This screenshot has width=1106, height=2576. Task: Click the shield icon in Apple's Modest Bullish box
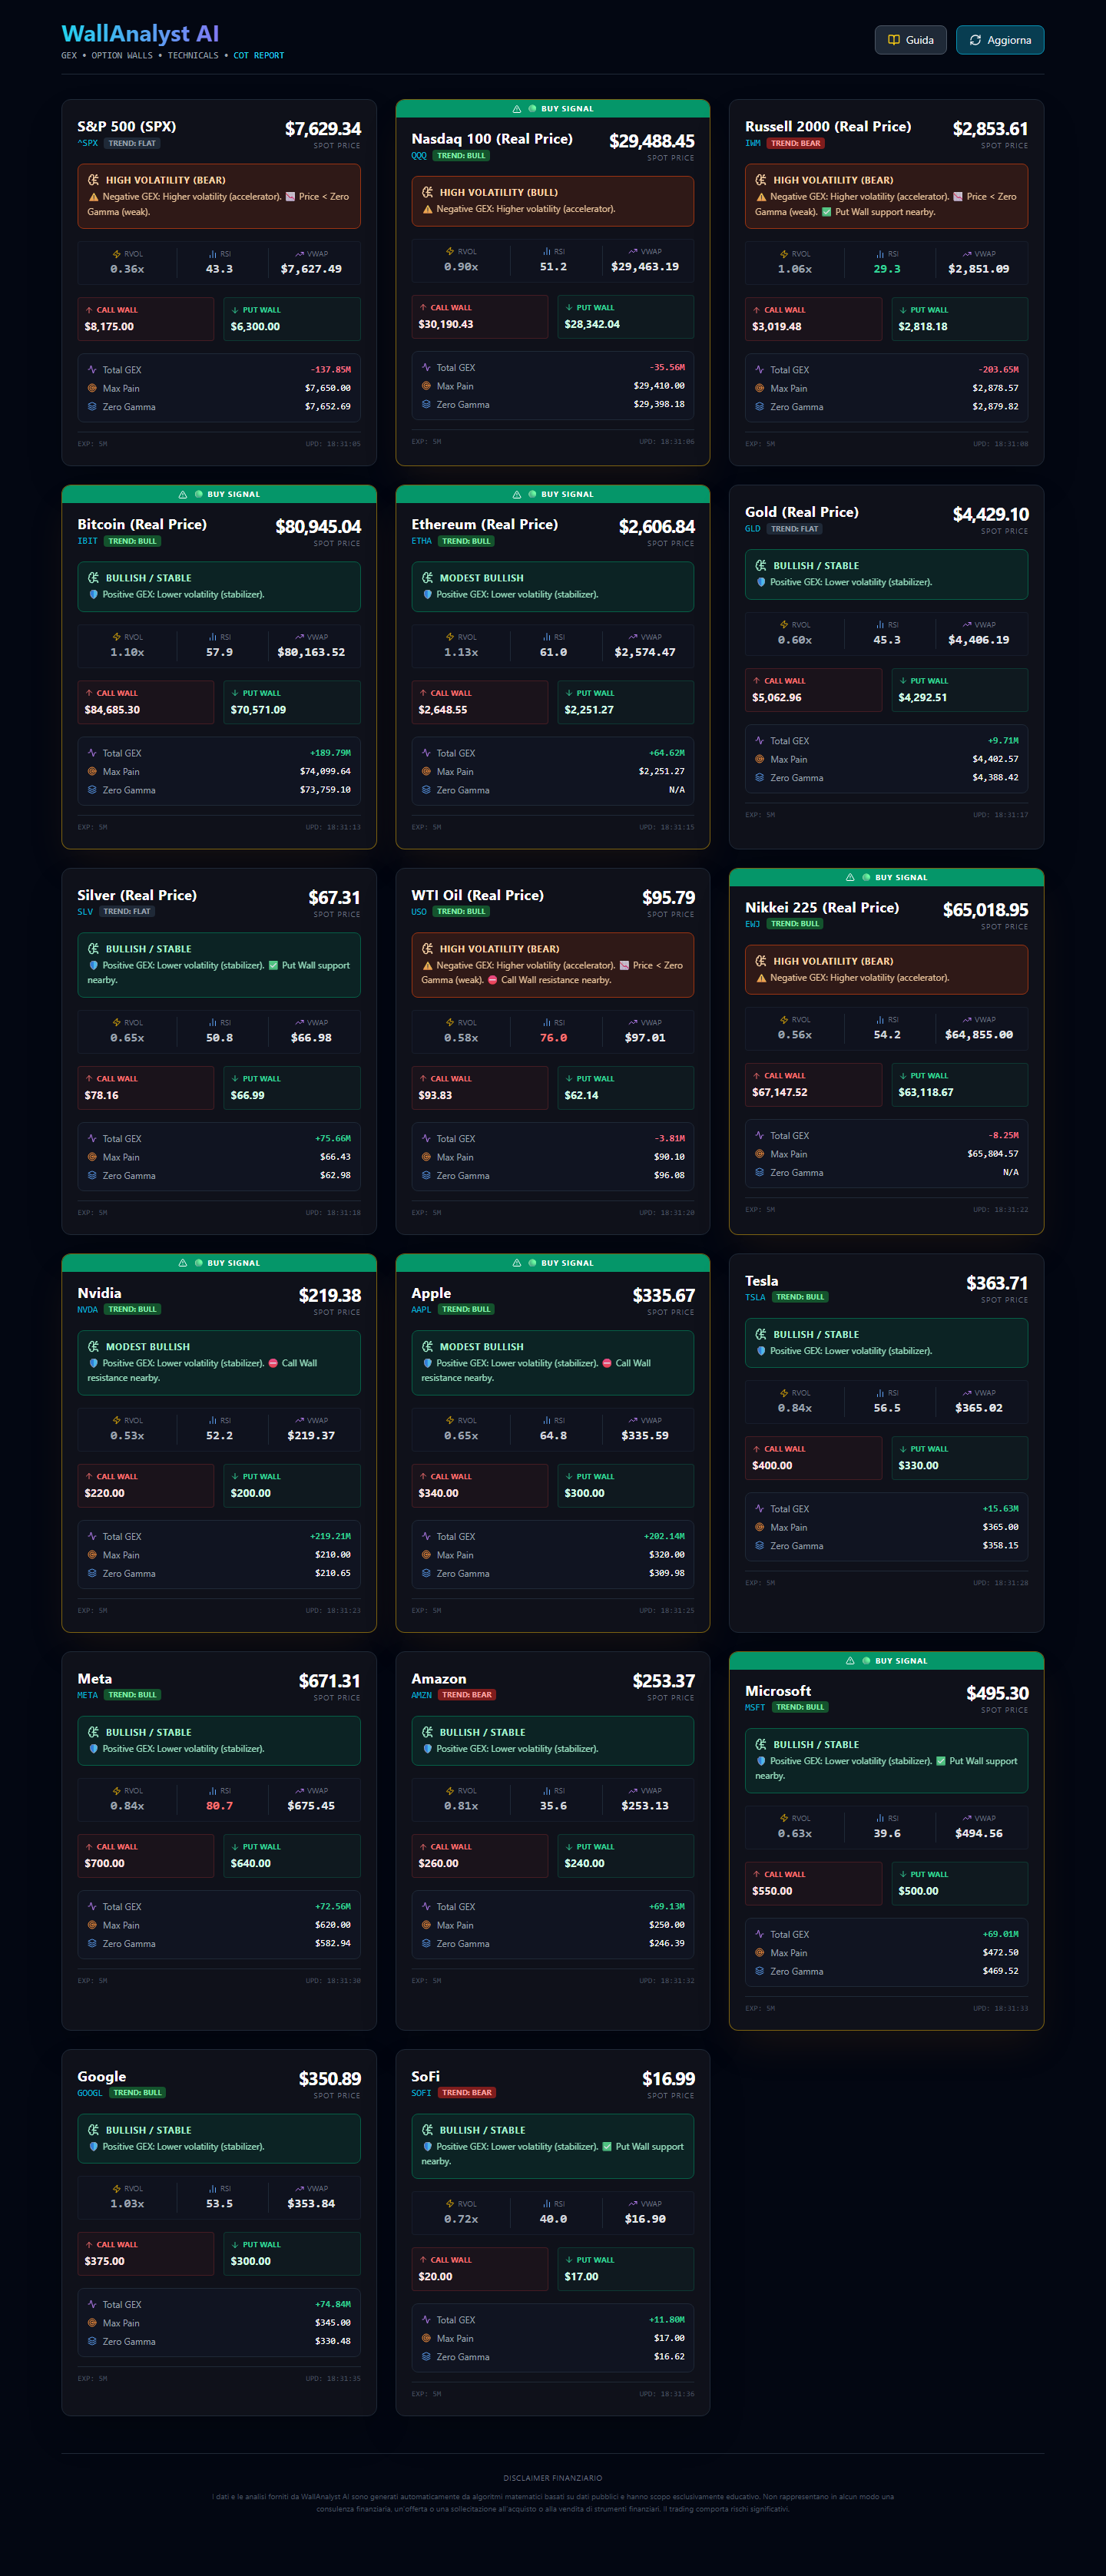(x=428, y=1363)
